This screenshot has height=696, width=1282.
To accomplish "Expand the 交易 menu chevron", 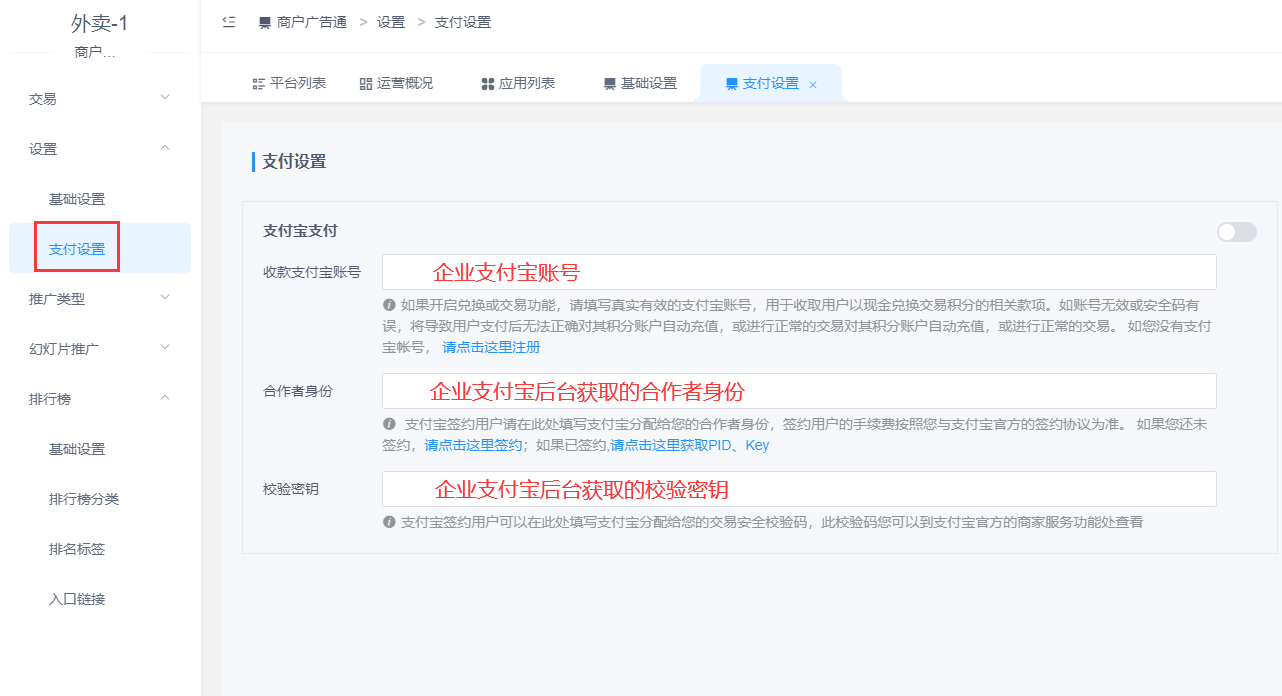I will pos(166,97).
